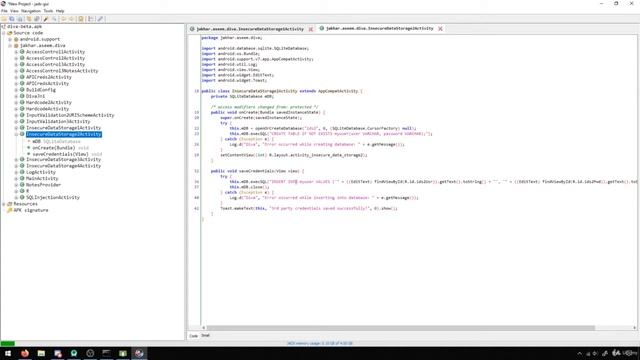Switch to the Smali bottom tab
The width and height of the screenshot is (640, 360).
(x=205, y=336)
